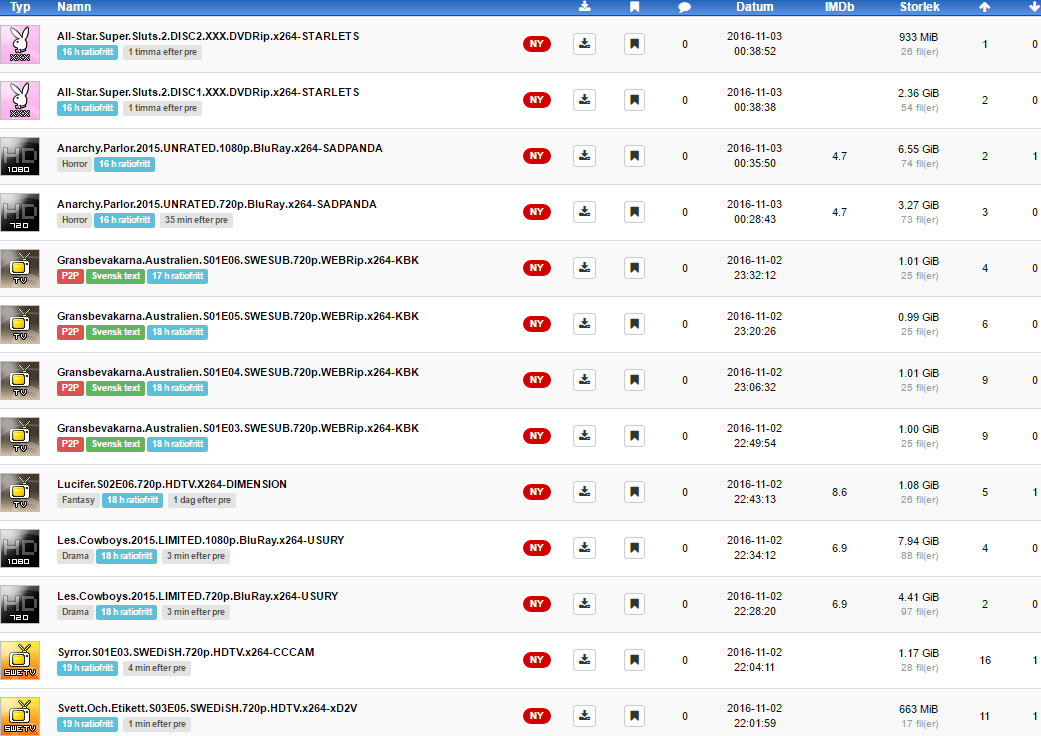Bookmark Anarchy.Parlor 720p SADPANDA torrent
This screenshot has height=736, width=1041.
tap(635, 212)
